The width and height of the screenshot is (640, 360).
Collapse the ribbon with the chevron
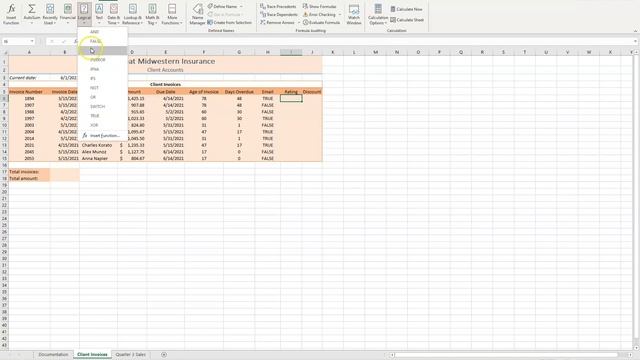635,31
